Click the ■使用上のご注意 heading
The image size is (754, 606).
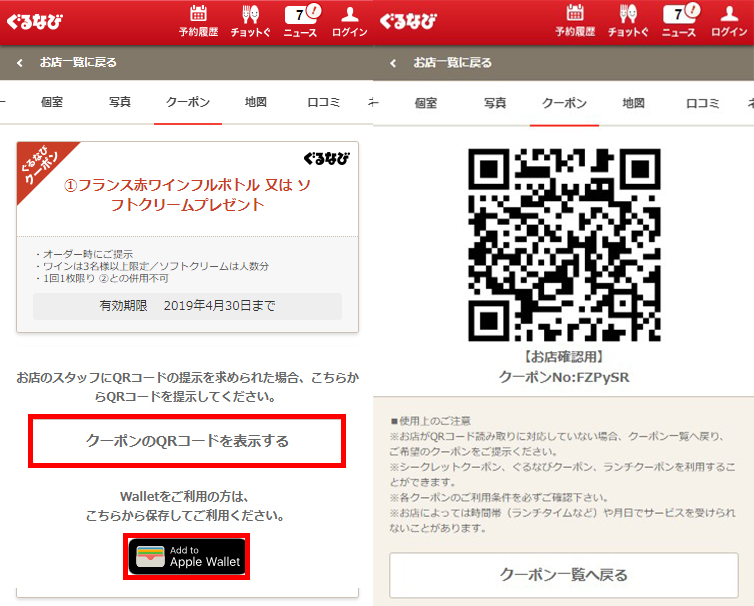pyautogui.click(x=430, y=421)
